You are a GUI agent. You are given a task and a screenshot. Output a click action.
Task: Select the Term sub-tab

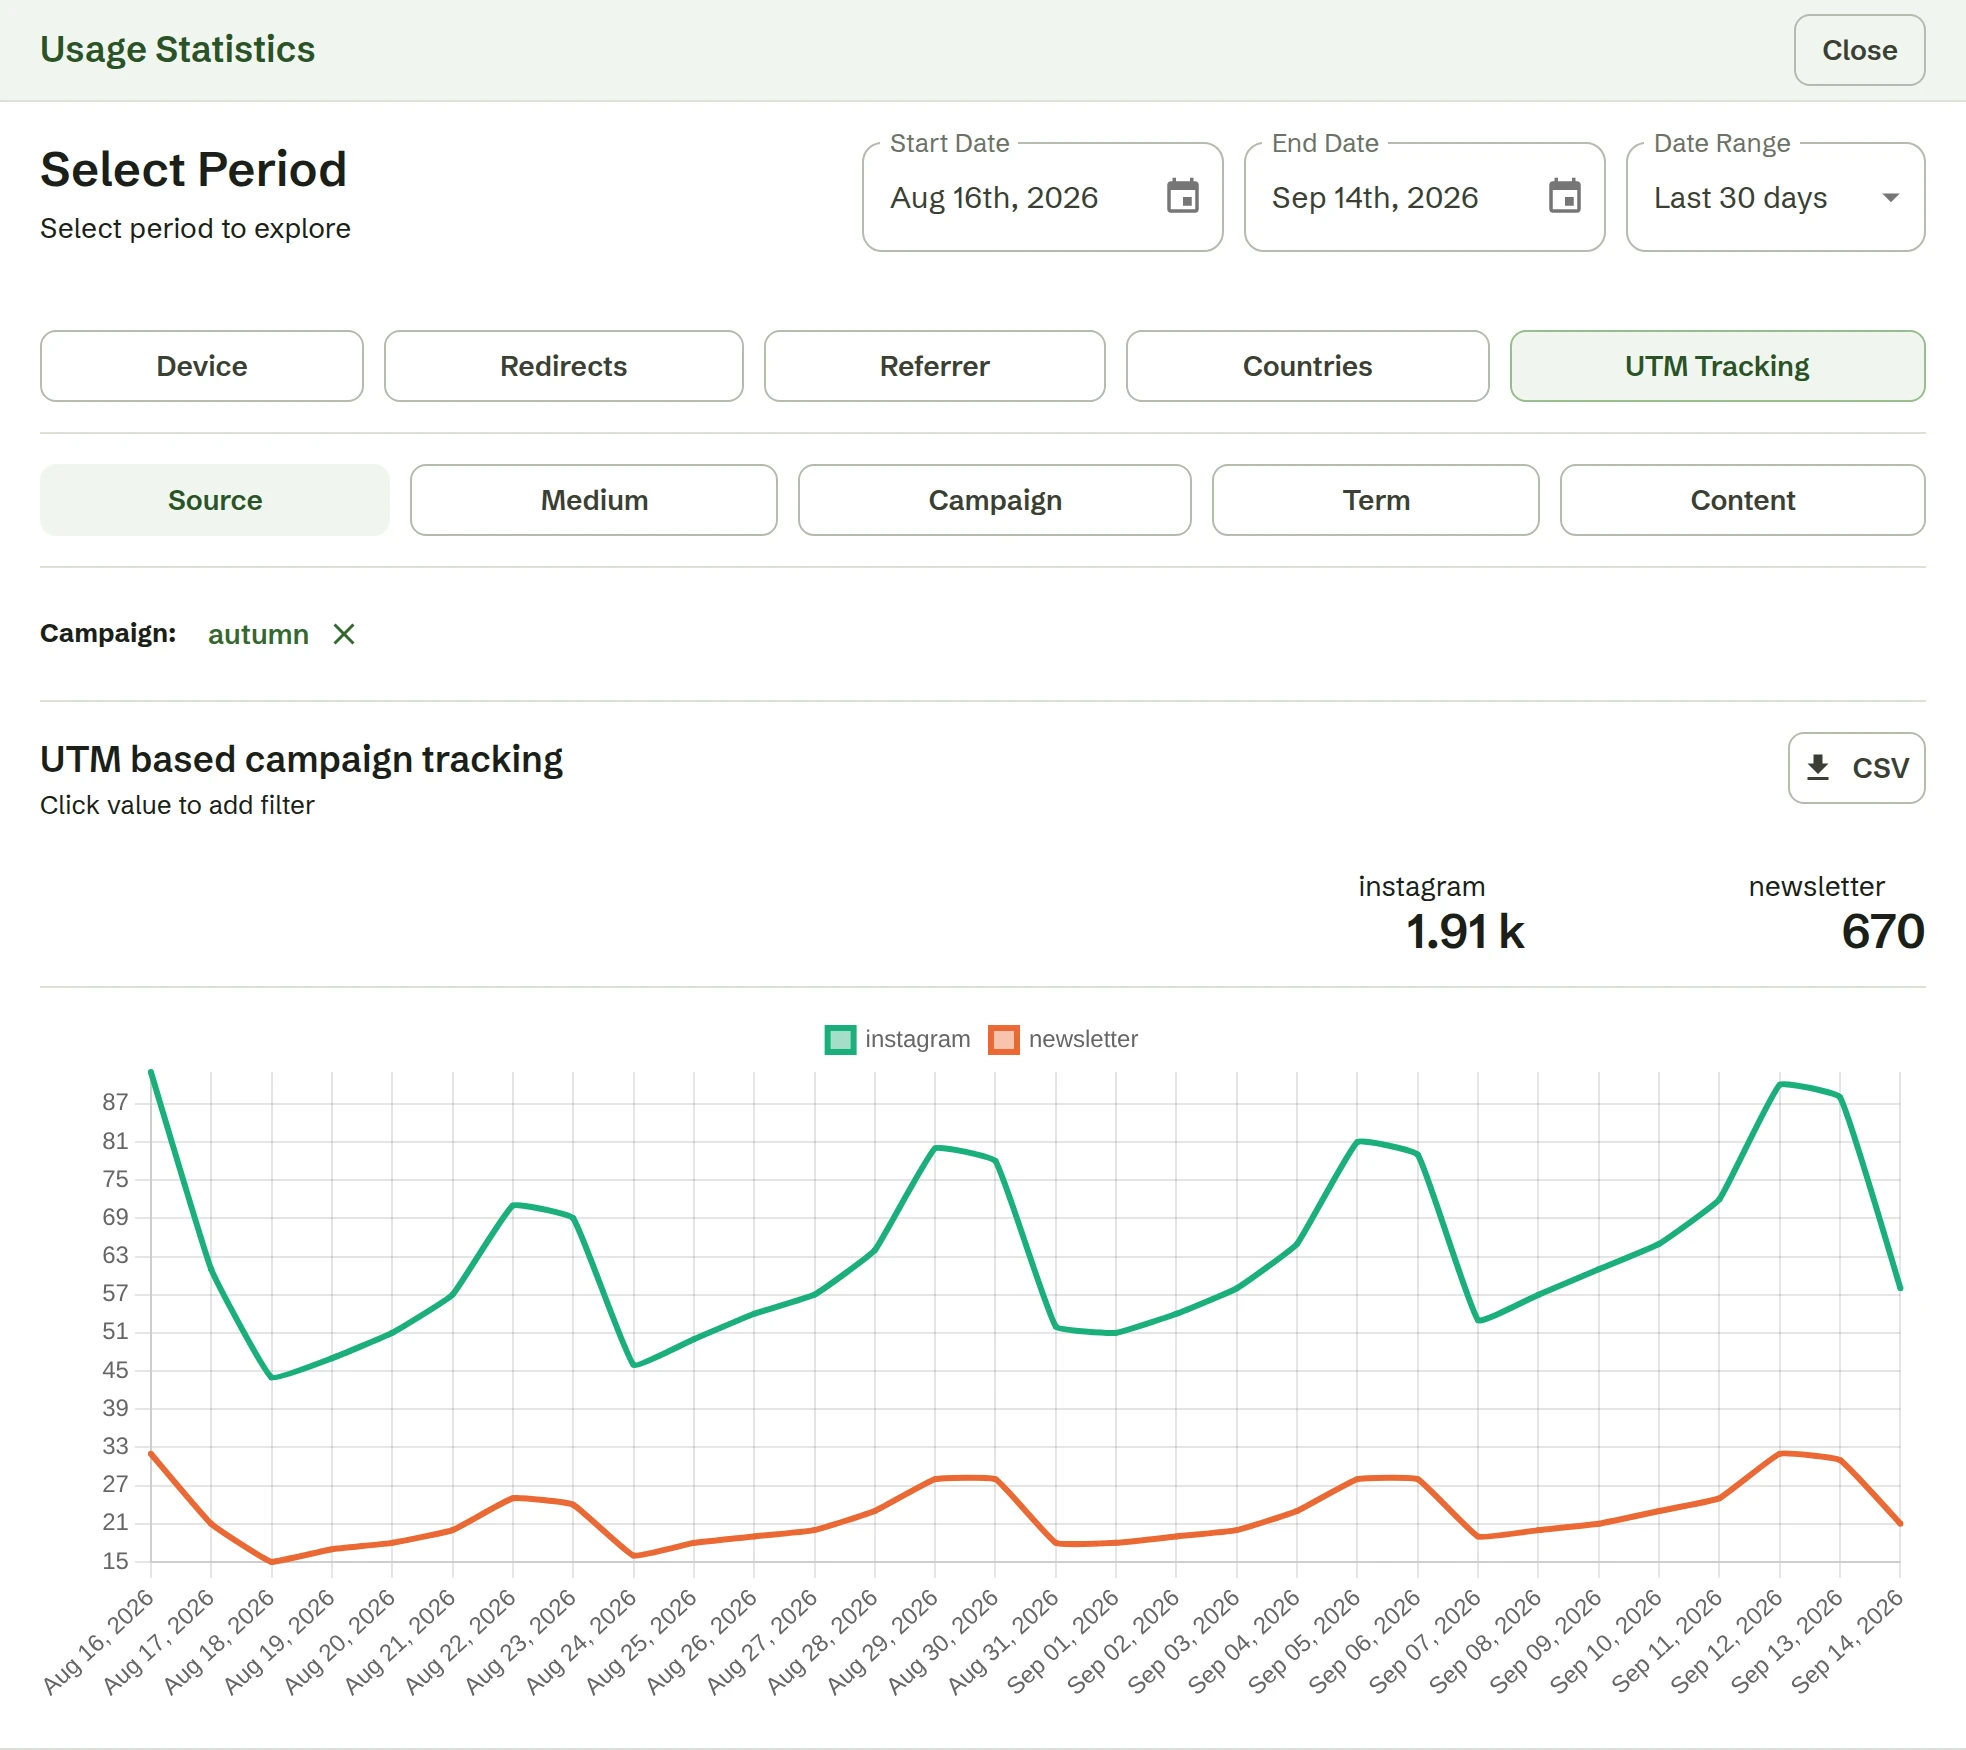(x=1376, y=500)
